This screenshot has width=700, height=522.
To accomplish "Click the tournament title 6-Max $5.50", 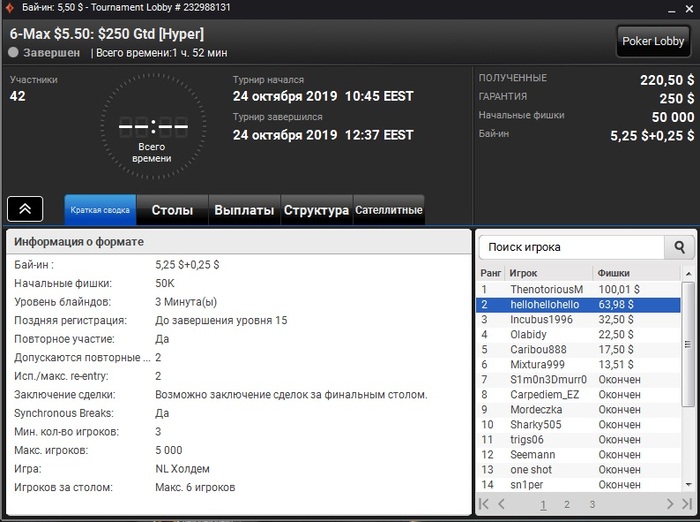I will (107, 34).
